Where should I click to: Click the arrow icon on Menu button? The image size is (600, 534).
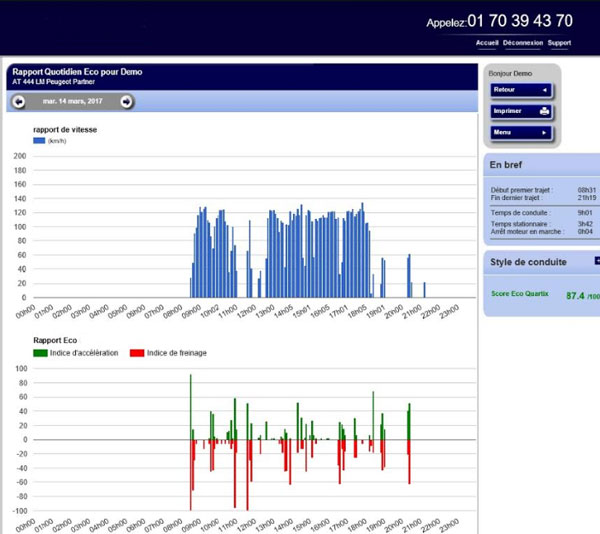point(544,132)
